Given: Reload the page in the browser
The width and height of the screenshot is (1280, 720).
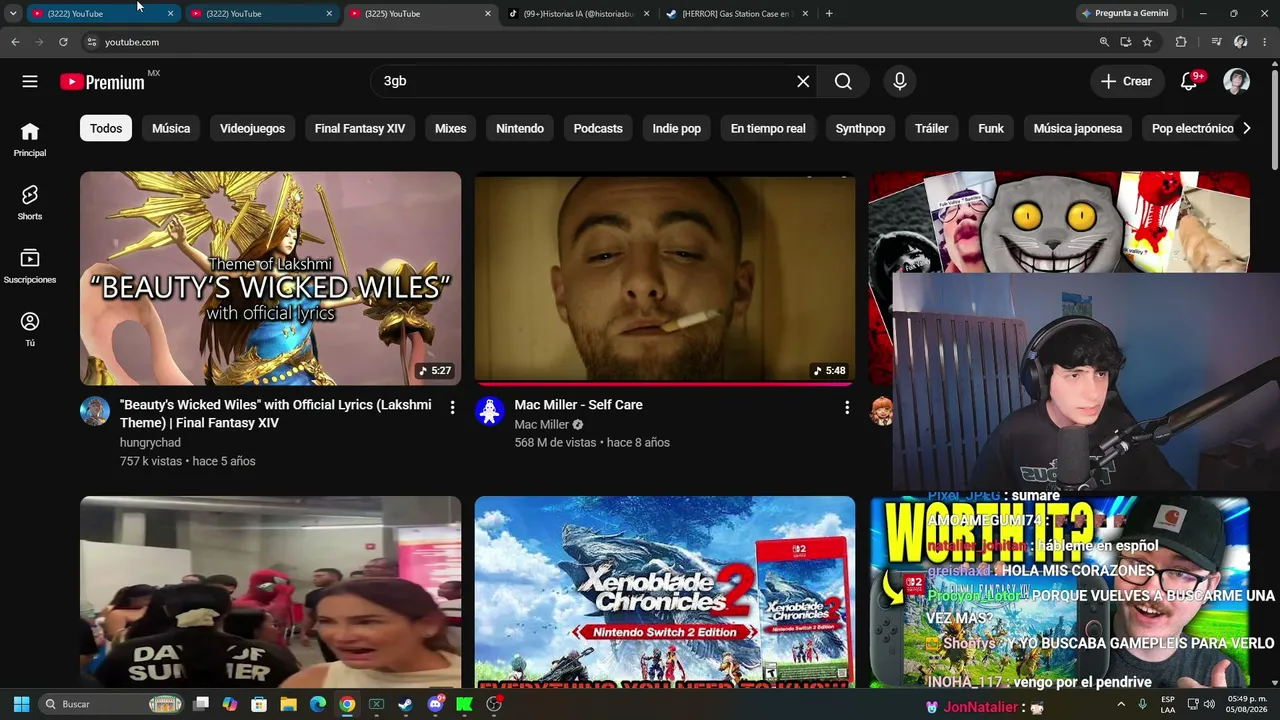Looking at the screenshot, I should click(x=63, y=42).
